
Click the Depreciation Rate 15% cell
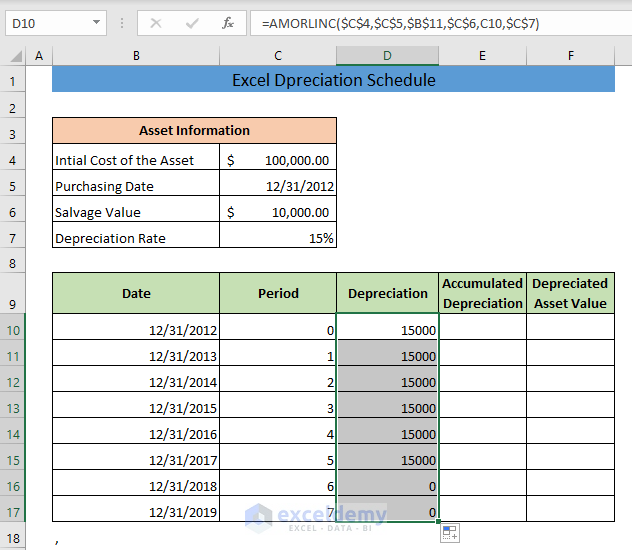tap(278, 238)
